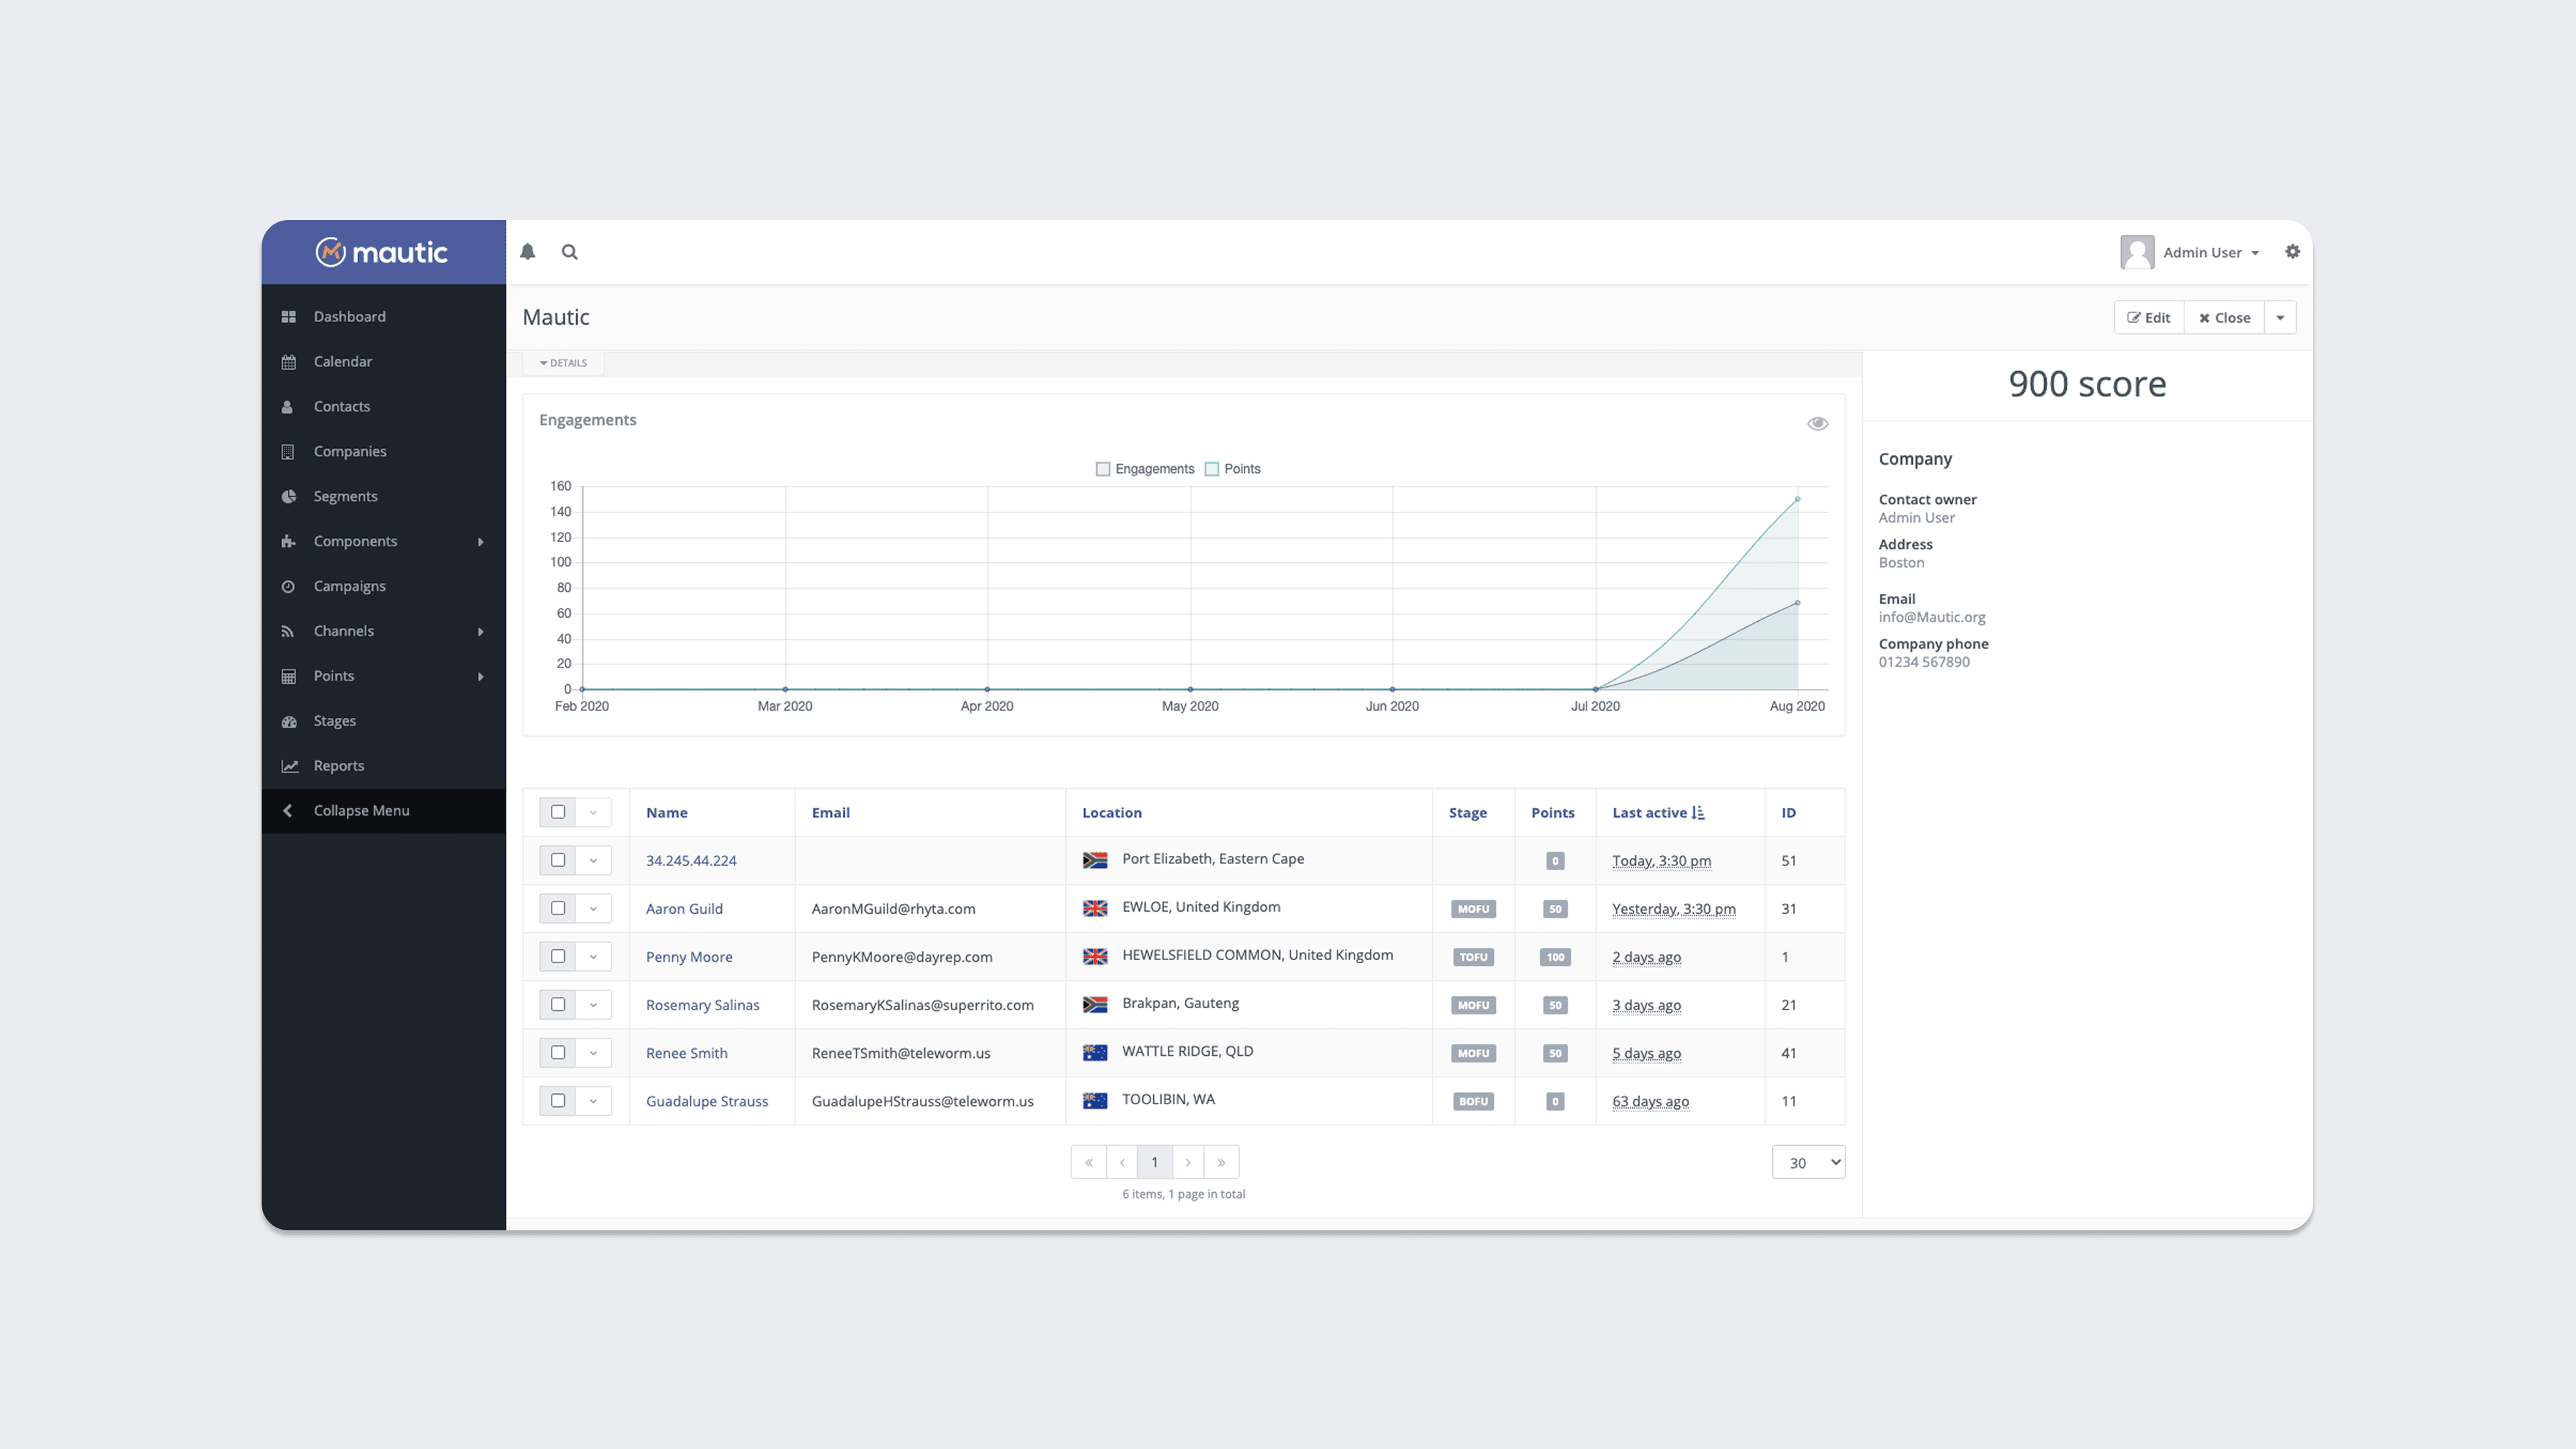Open Aaron Guild contact link
This screenshot has height=1449, width=2576.
(684, 909)
